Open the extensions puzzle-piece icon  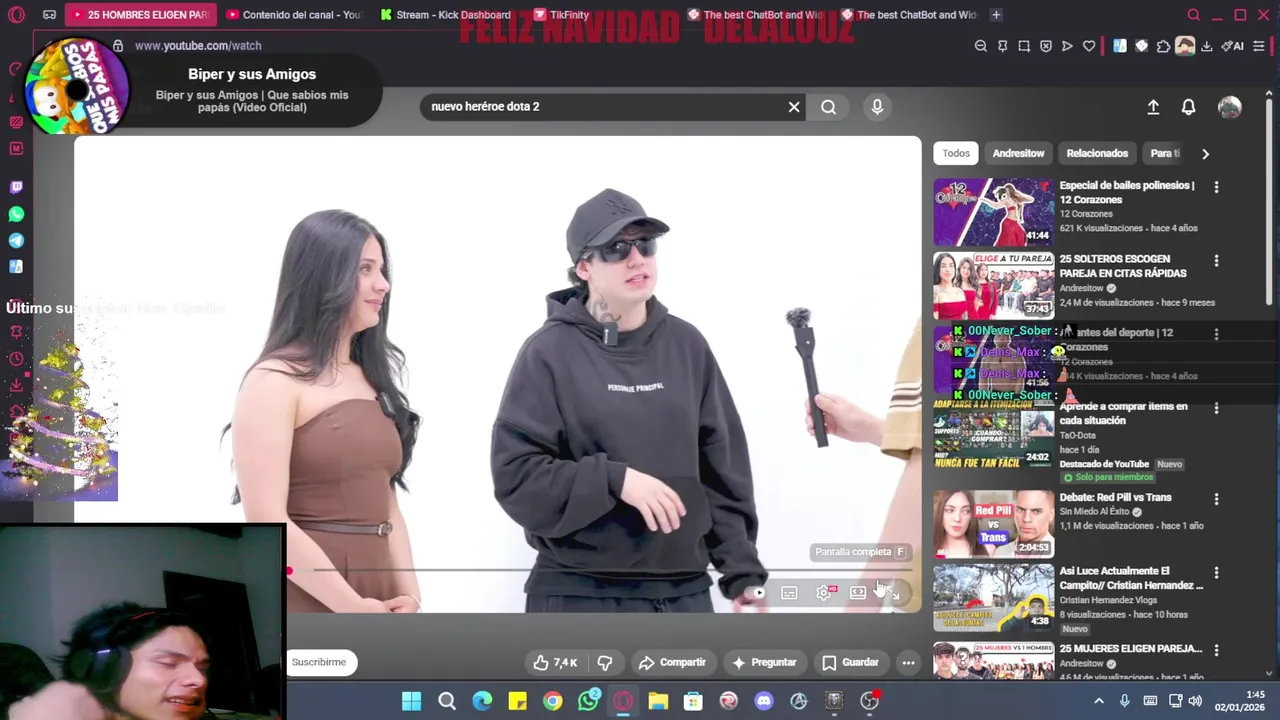[1163, 46]
